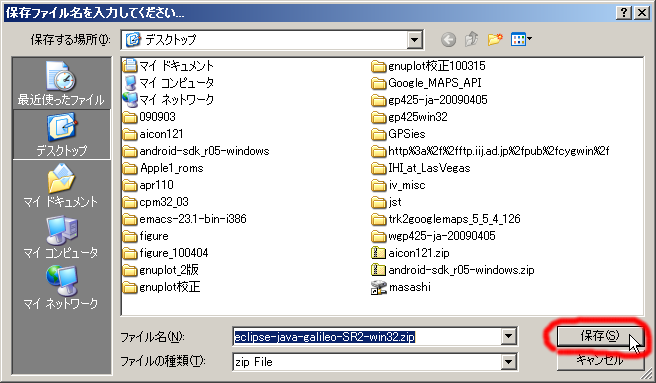This screenshot has height=383, width=656.
Task: Select the cpm32_03 folder
Action: [156, 202]
